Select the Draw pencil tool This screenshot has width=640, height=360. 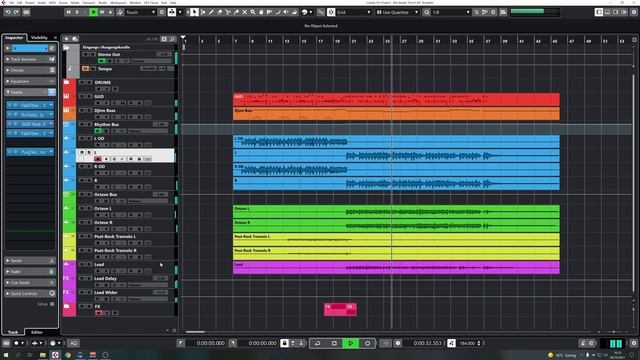tap(211, 12)
